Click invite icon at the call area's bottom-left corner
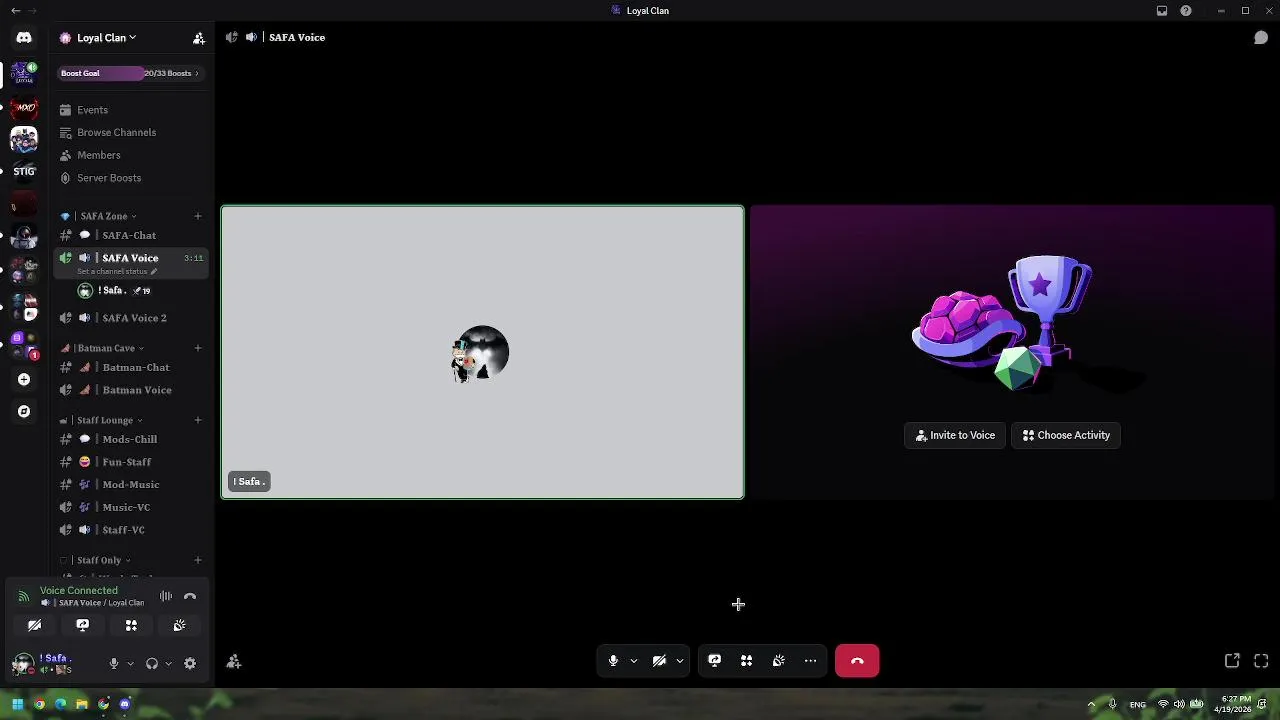Image resolution: width=1280 pixels, height=720 pixels. coord(234,661)
